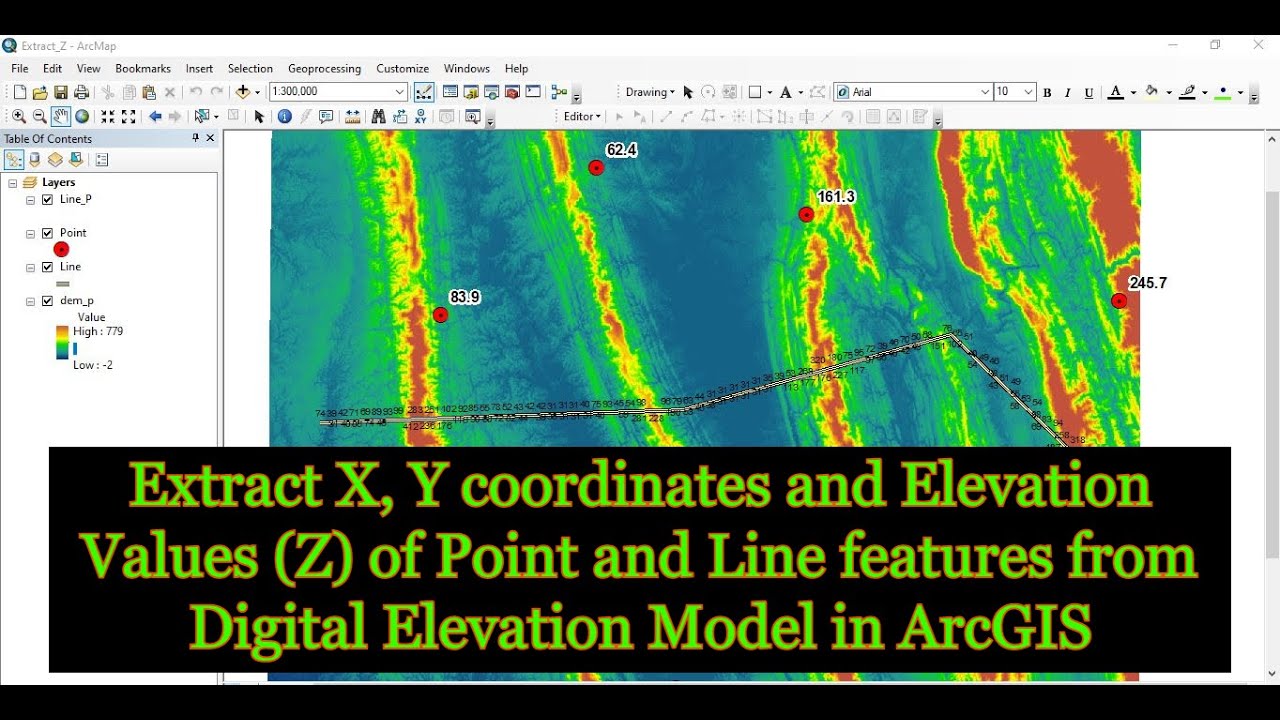Toggle underline text formatting
Screen dimensions: 1280x720
1089,93
